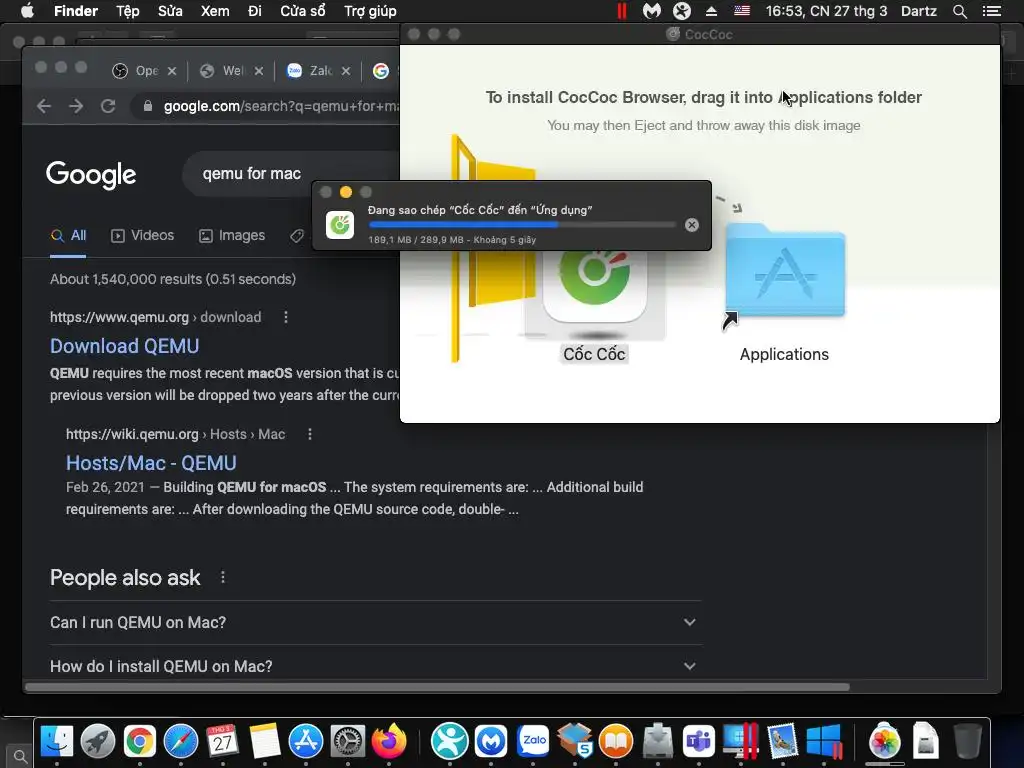
Task: Open Microsoft Teams from the dock
Action: point(699,741)
